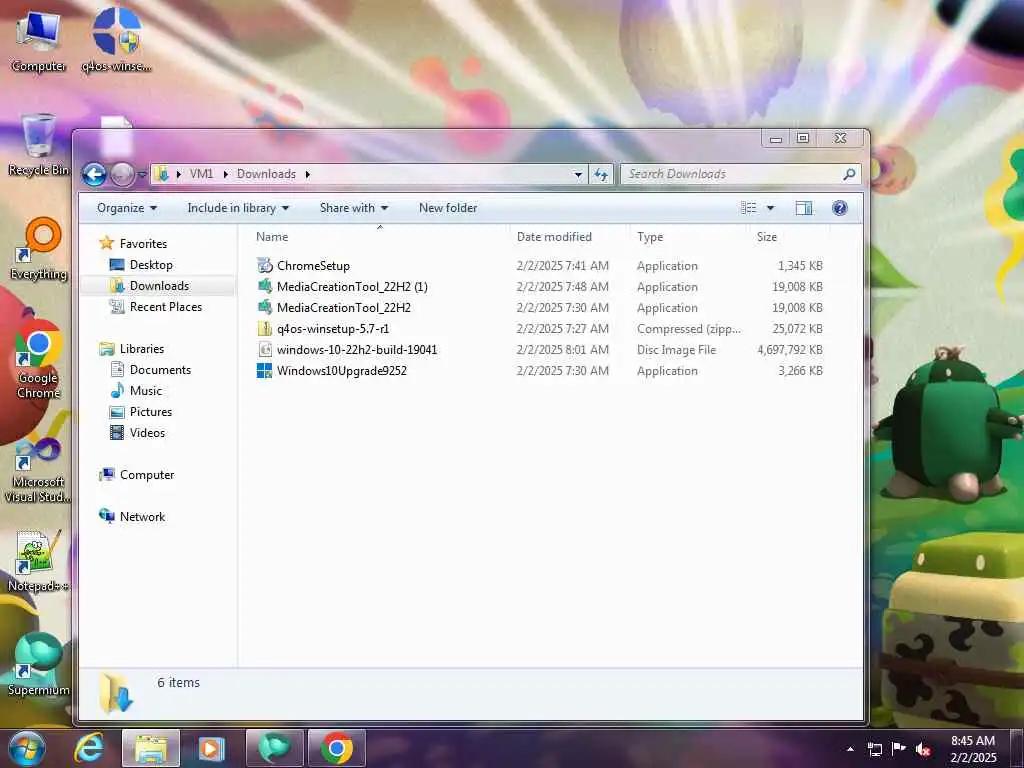Click the muted volume tray icon
The image size is (1024, 768).
coord(923,749)
